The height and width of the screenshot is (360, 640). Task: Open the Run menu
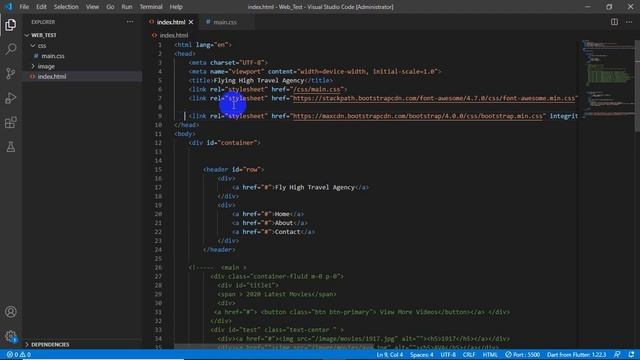point(127,7)
